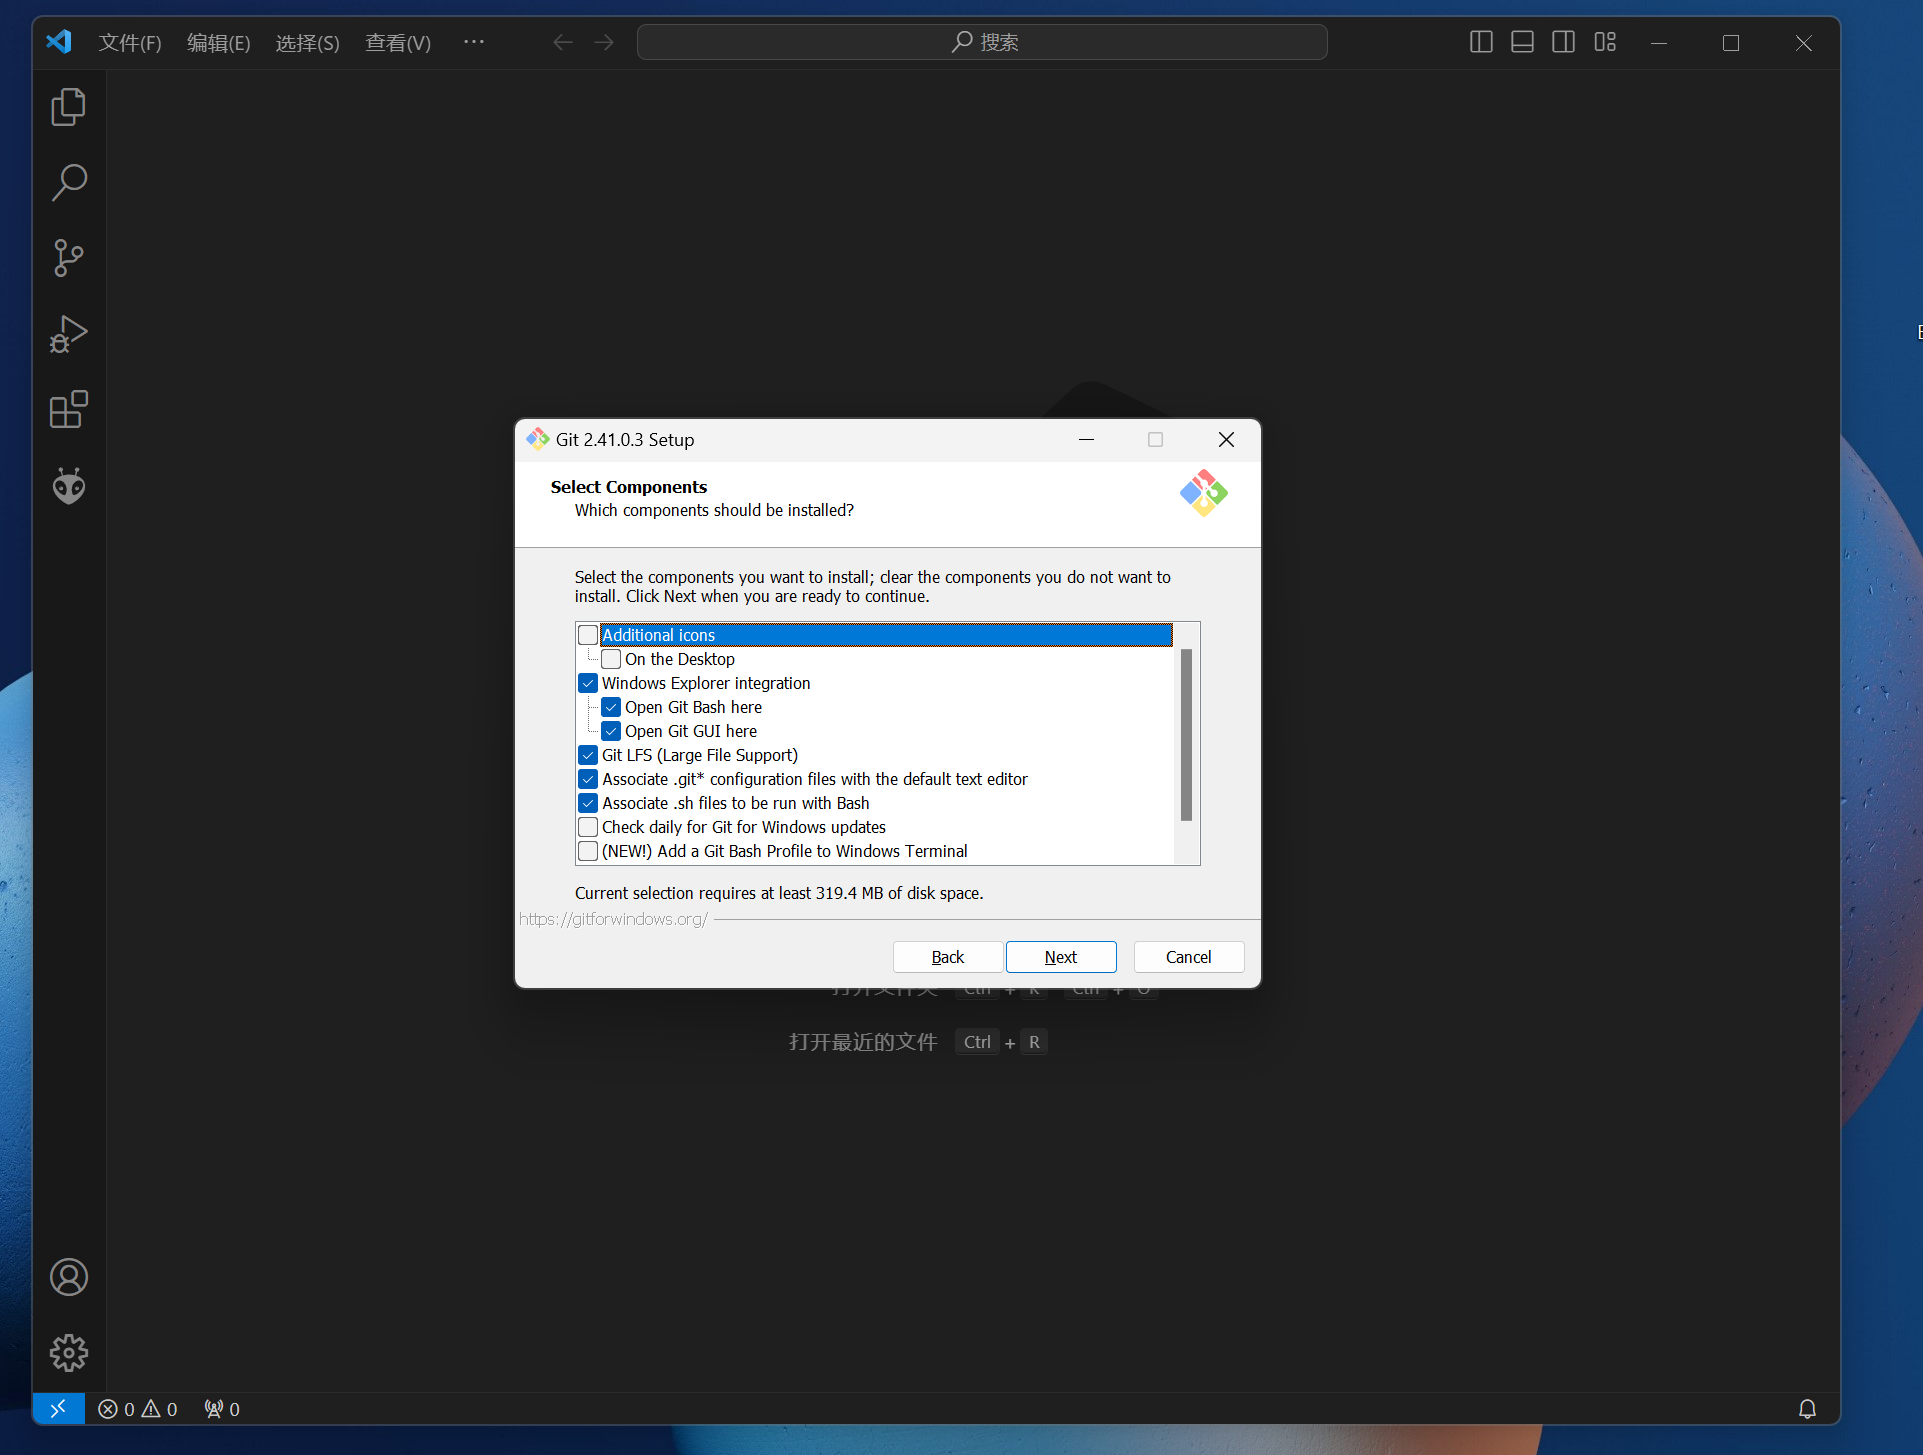This screenshot has width=1923, height=1455.
Task: Open the gitforwindows.org link
Action: (613, 919)
